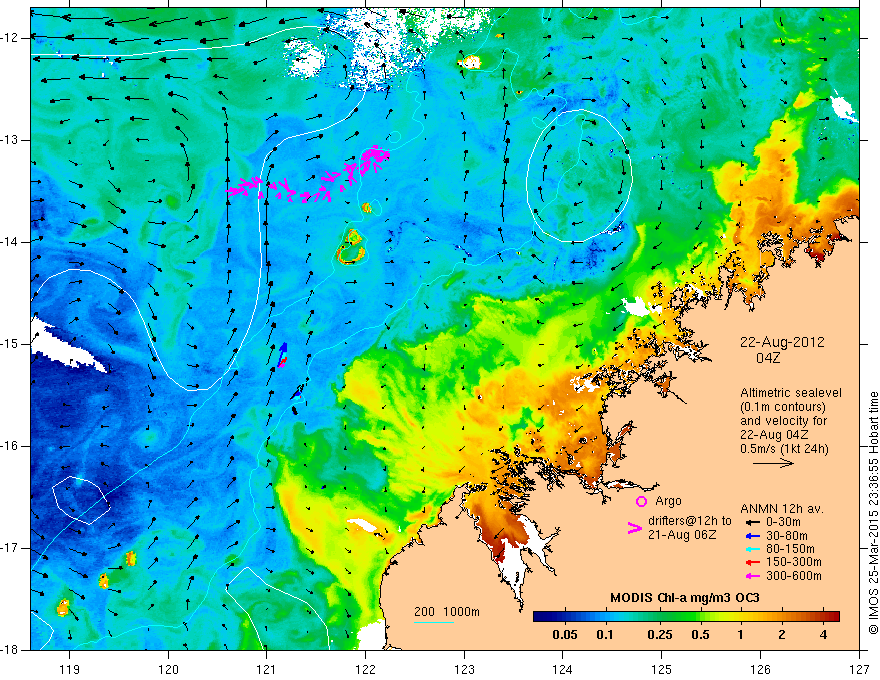
Task: Click the dark red end of chlorophyll colorbar
Action: (832, 617)
